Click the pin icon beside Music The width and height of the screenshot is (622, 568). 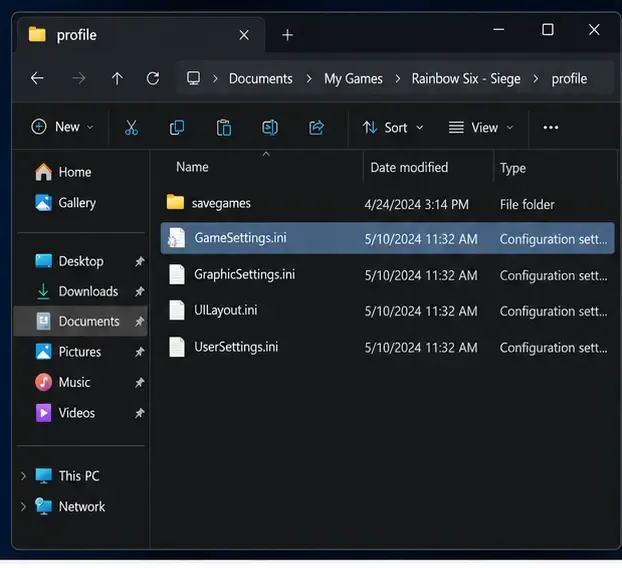pyautogui.click(x=139, y=383)
